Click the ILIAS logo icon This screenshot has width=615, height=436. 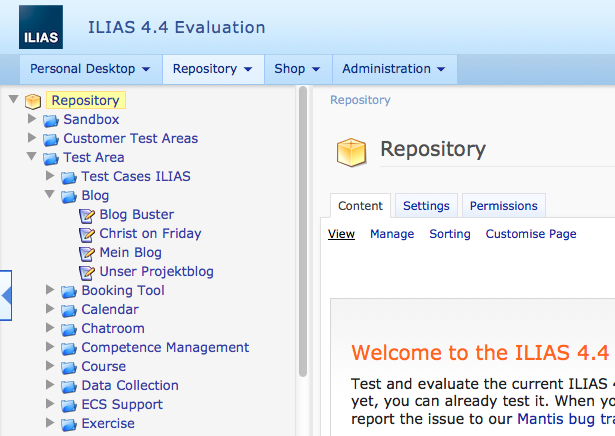[40, 27]
